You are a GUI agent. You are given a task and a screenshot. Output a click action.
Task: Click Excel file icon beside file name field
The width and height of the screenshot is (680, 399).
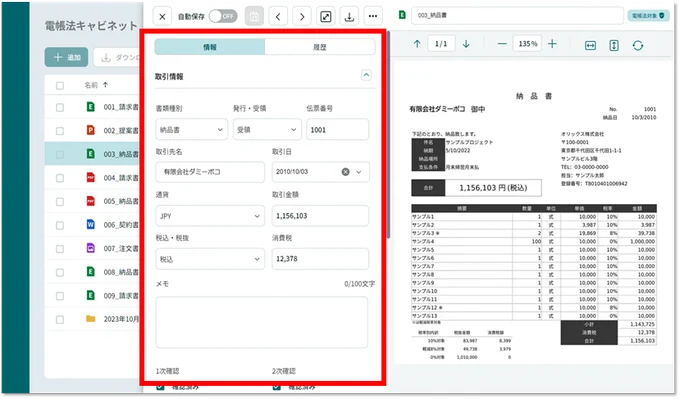[x=402, y=15]
